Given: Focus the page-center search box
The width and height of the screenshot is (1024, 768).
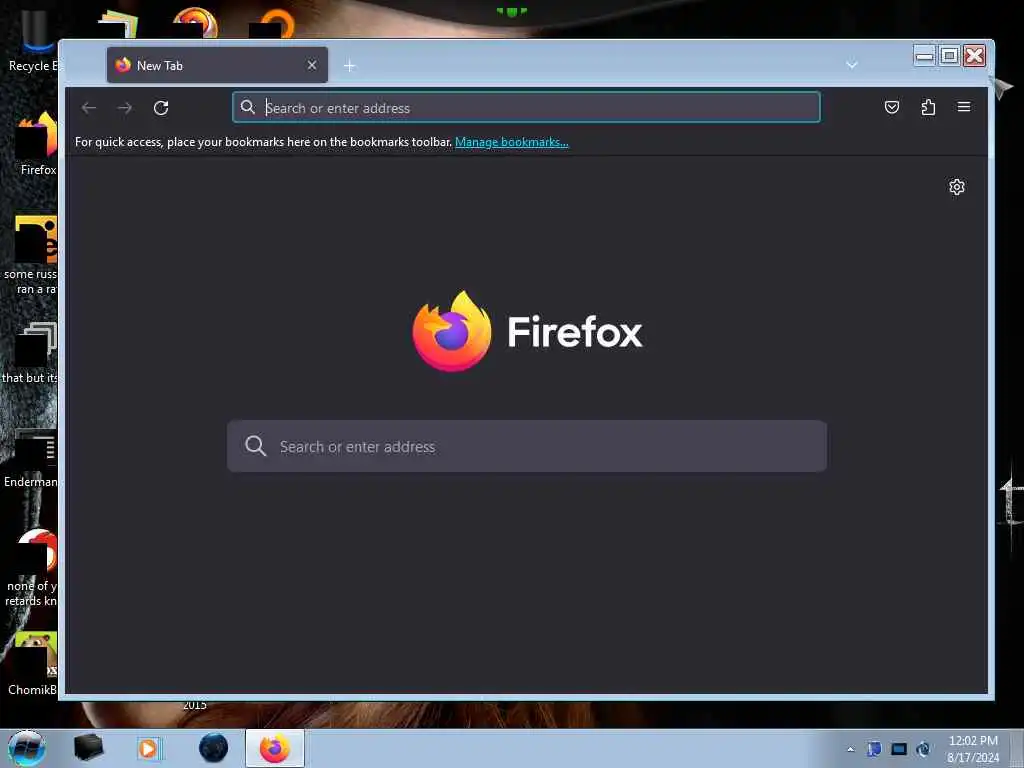Looking at the screenshot, I should click(x=526, y=446).
